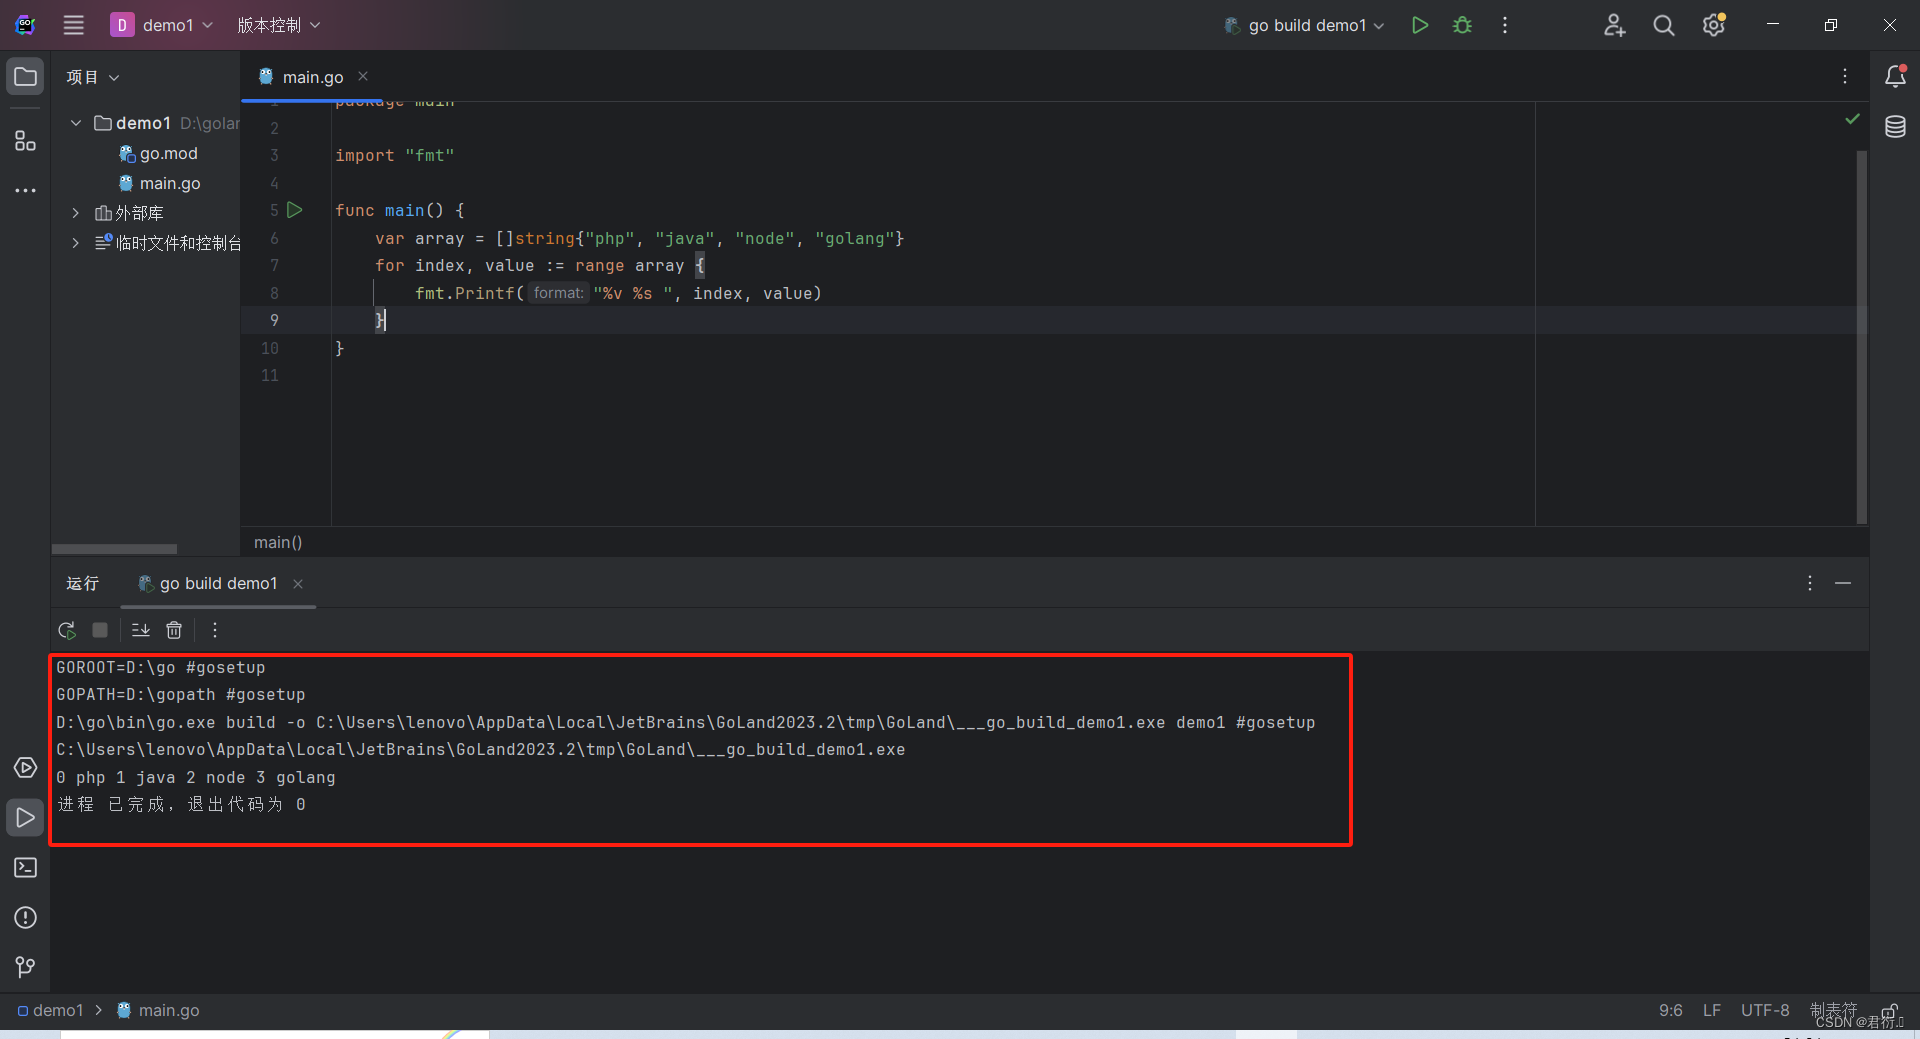Viewport: 1920px width, 1039px height.
Task: Click demo1 in the navigation bar
Action: coord(51,1010)
